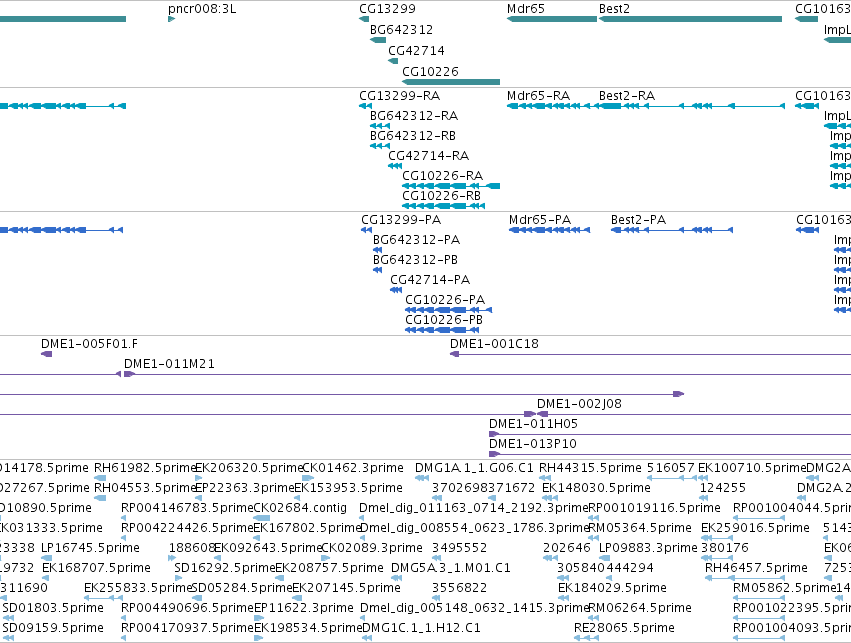Select the CG10226-RA transcript glyph
The height and width of the screenshot is (643, 851).
[451, 186]
